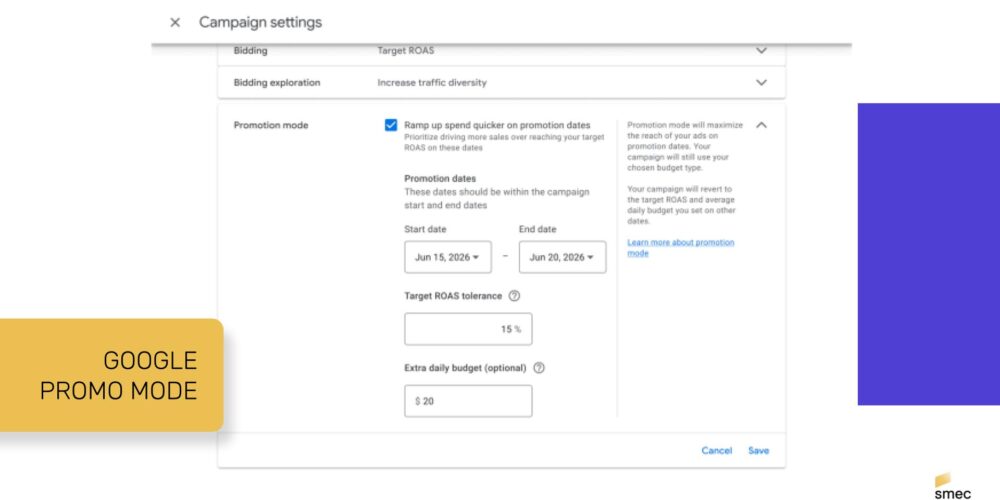Collapse the Promotion mode section

(761, 125)
